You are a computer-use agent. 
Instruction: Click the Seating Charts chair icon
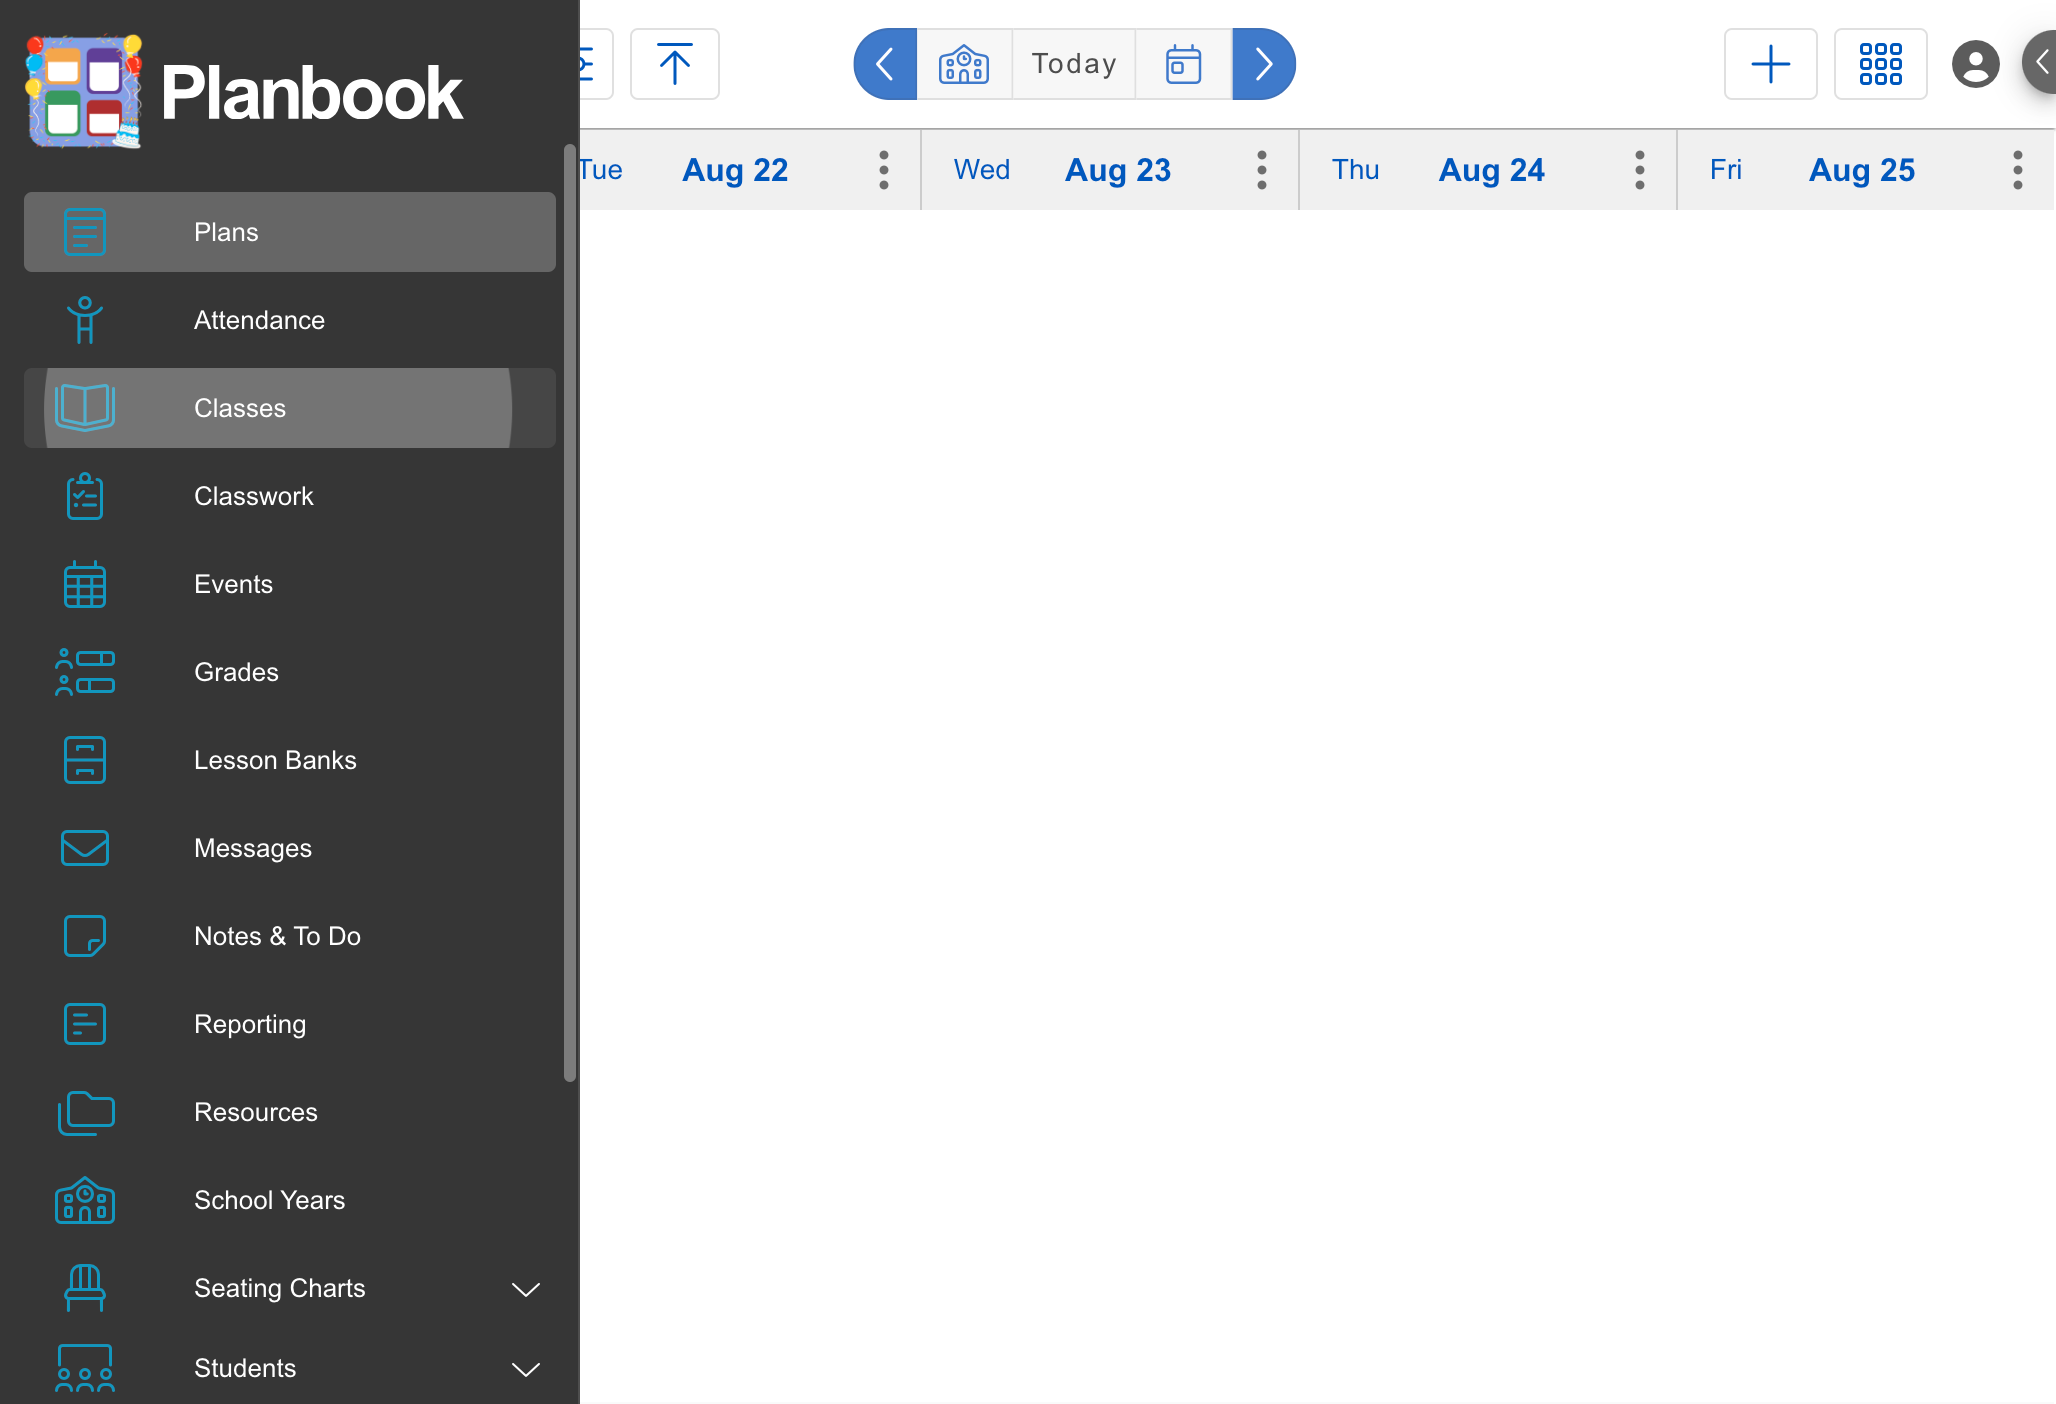pyautogui.click(x=85, y=1288)
